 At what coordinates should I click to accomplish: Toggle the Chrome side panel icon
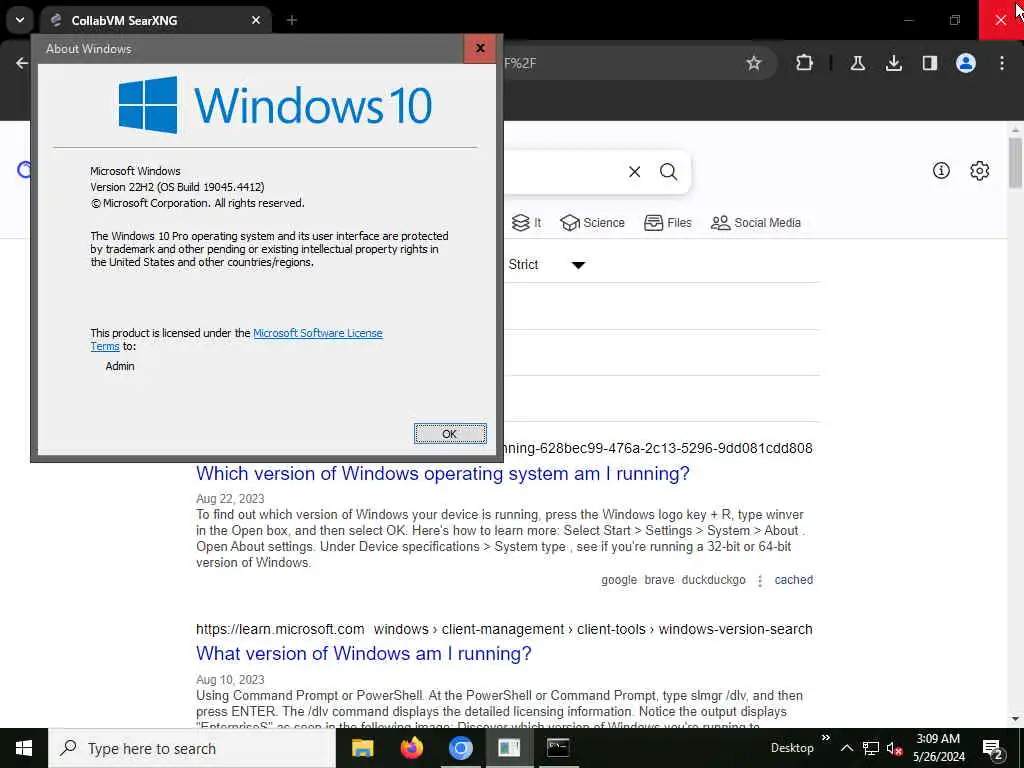[x=929, y=63]
